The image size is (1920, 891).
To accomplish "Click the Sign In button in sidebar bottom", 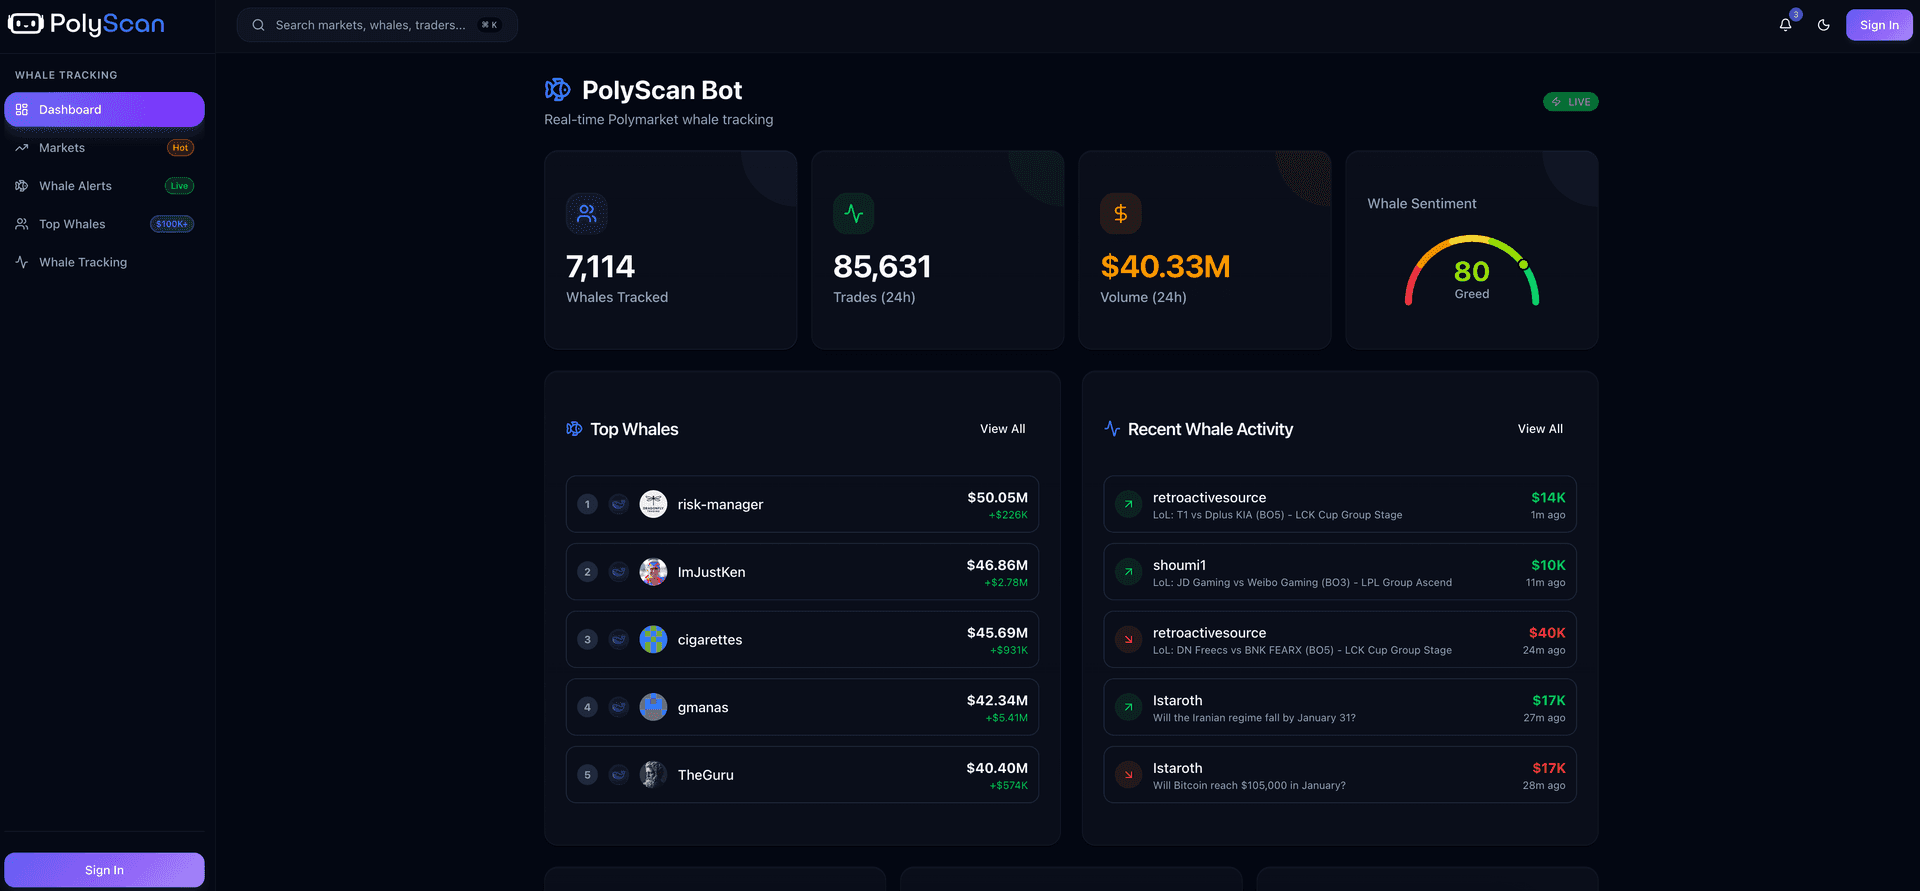I will (104, 870).
